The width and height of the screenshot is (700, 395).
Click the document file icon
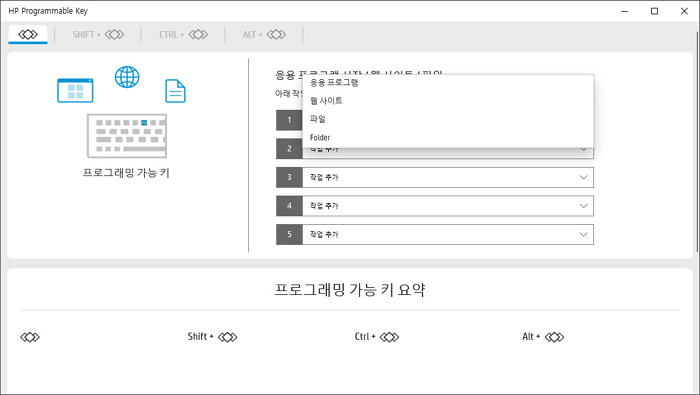click(175, 91)
